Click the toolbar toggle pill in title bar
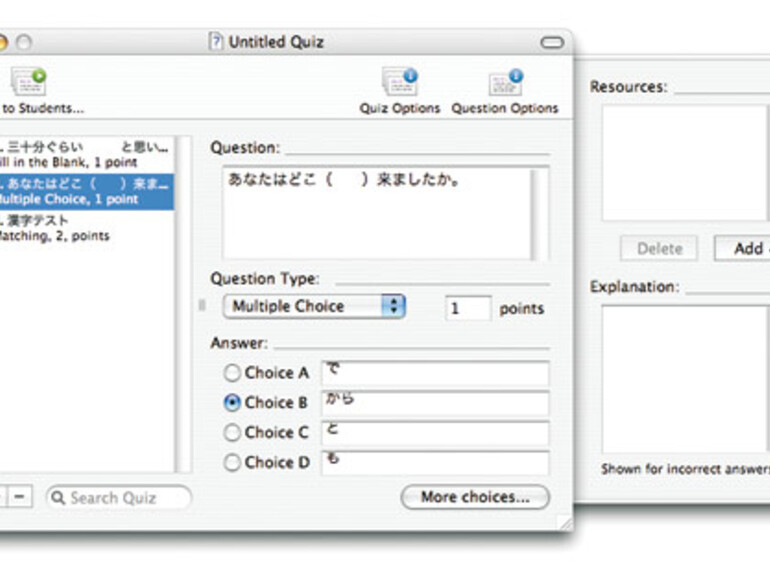The width and height of the screenshot is (770, 578). [552, 43]
